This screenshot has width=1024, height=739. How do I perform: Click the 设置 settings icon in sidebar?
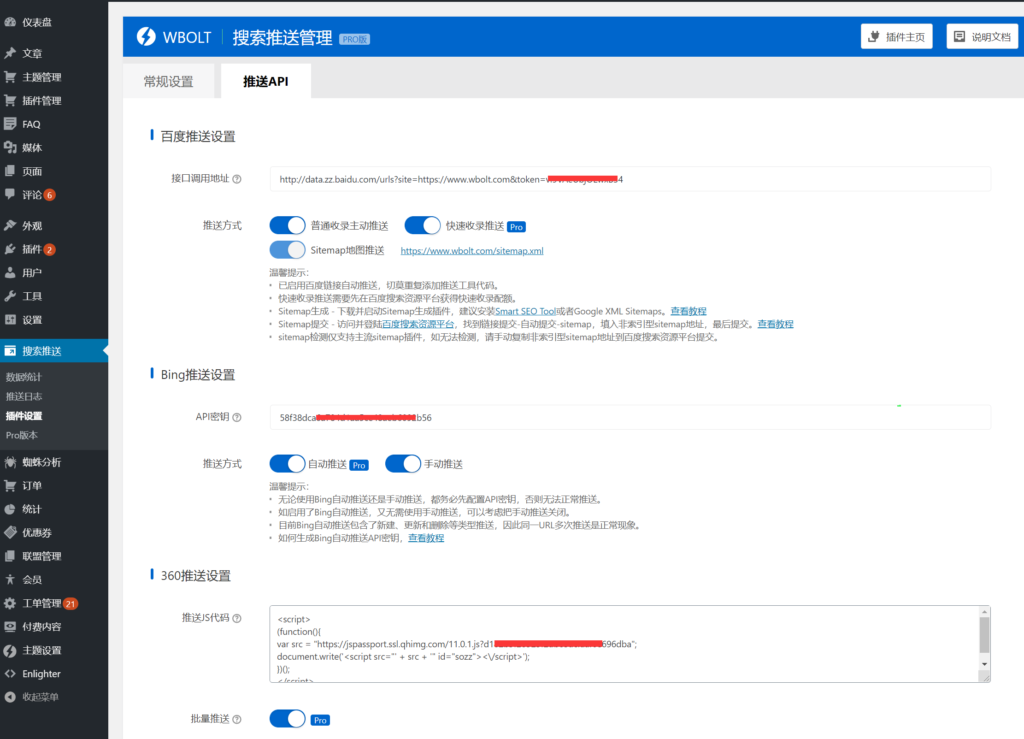pyautogui.click(x=10, y=319)
